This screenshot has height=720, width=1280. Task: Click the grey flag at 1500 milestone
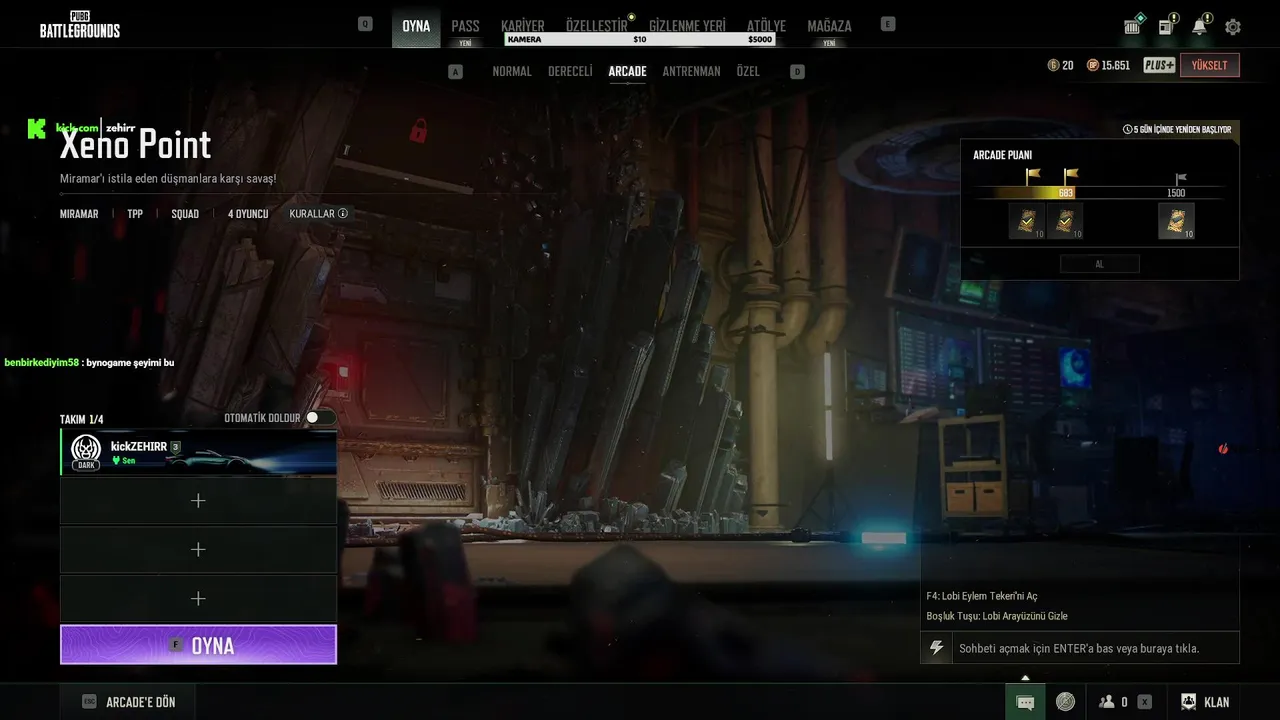pos(1181,179)
